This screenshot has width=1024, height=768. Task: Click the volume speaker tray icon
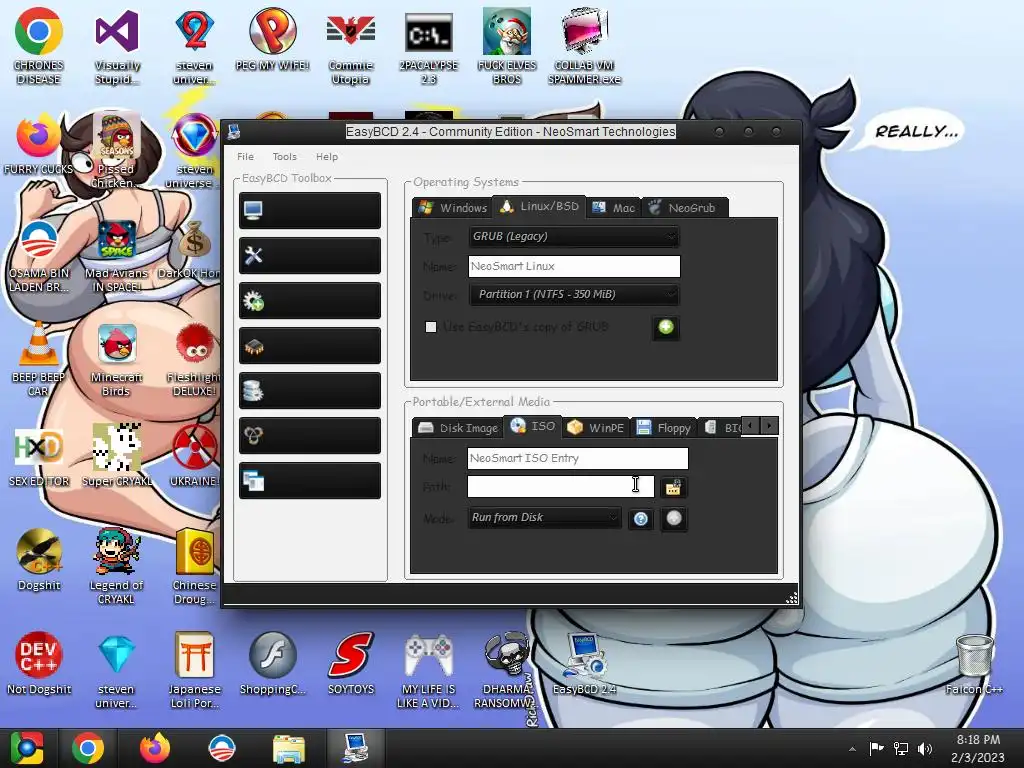pos(925,749)
